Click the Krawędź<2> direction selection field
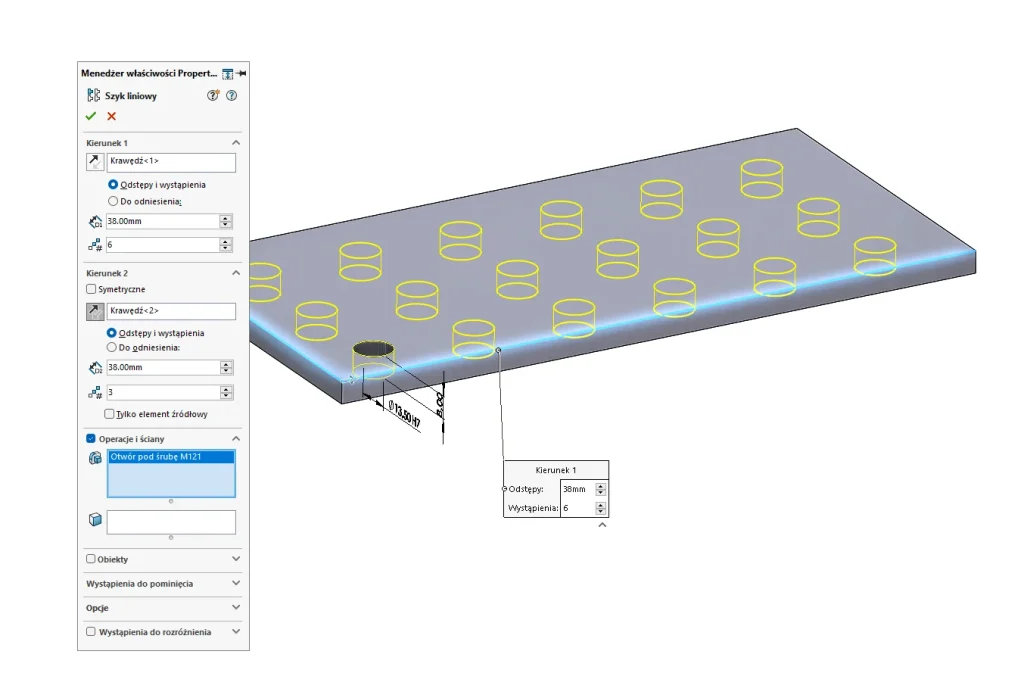Viewport: 1024px width, 673px height. click(x=171, y=311)
